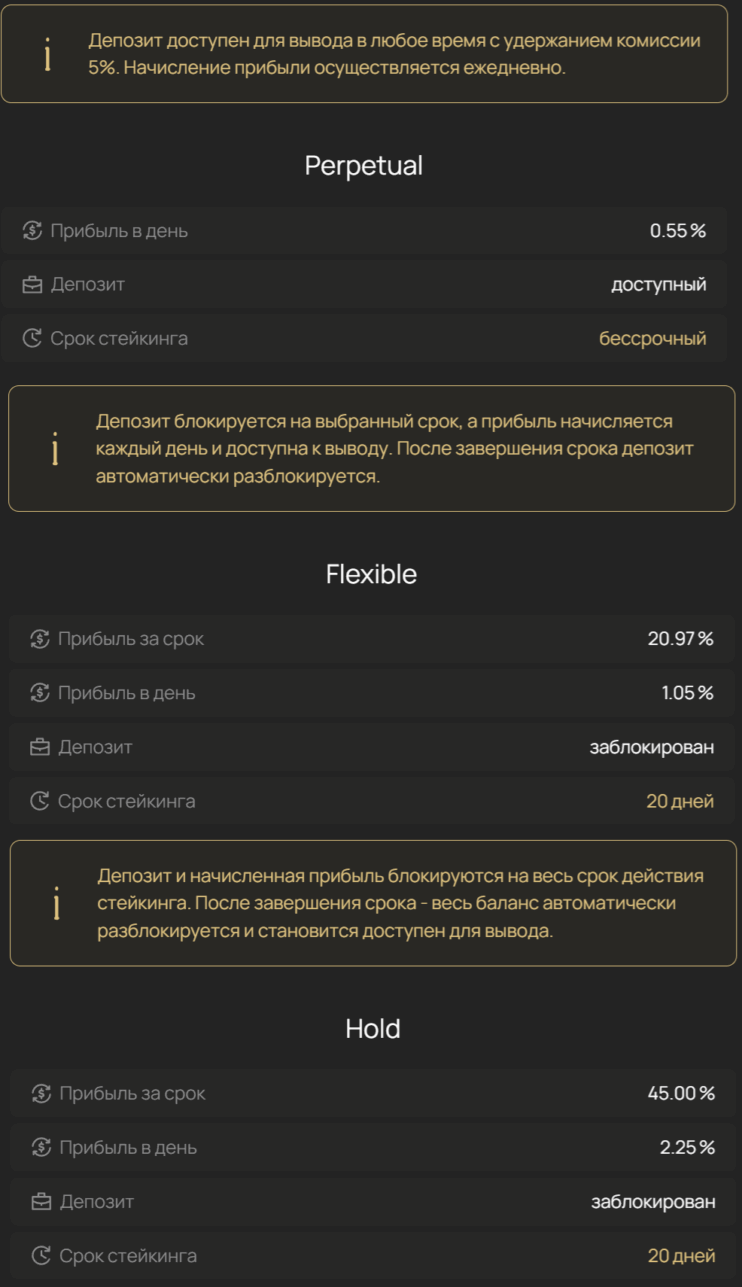Click the staking term clock icon under Hold
Screen dimensions: 742x1287
(41, 1255)
